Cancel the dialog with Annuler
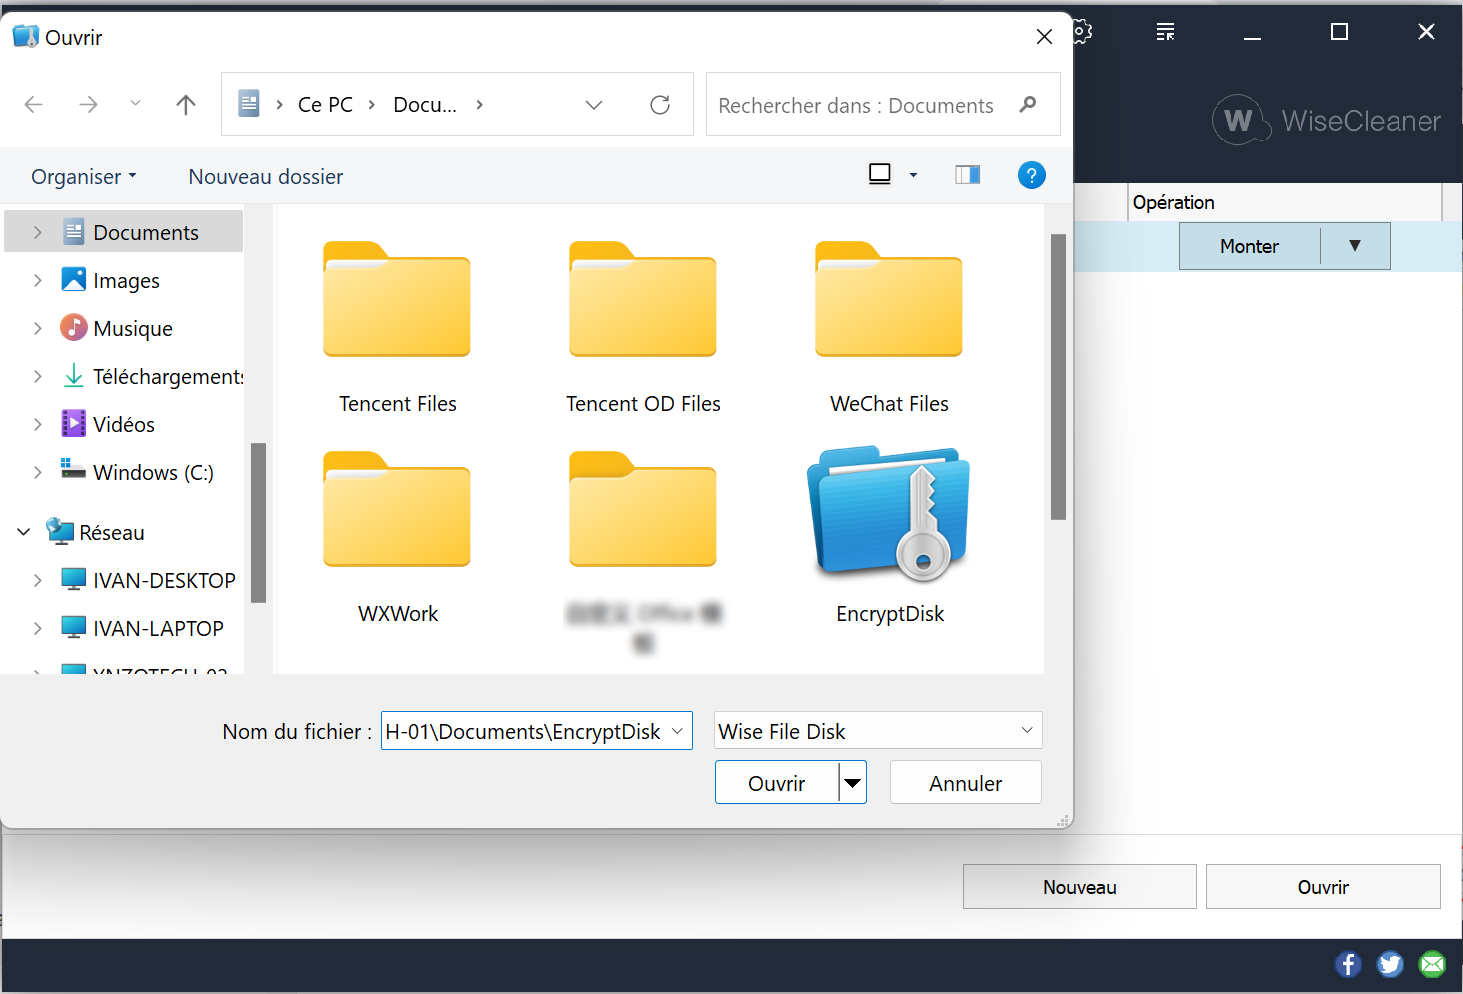Image resolution: width=1463 pixels, height=994 pixels. click(x=966, y=783)
